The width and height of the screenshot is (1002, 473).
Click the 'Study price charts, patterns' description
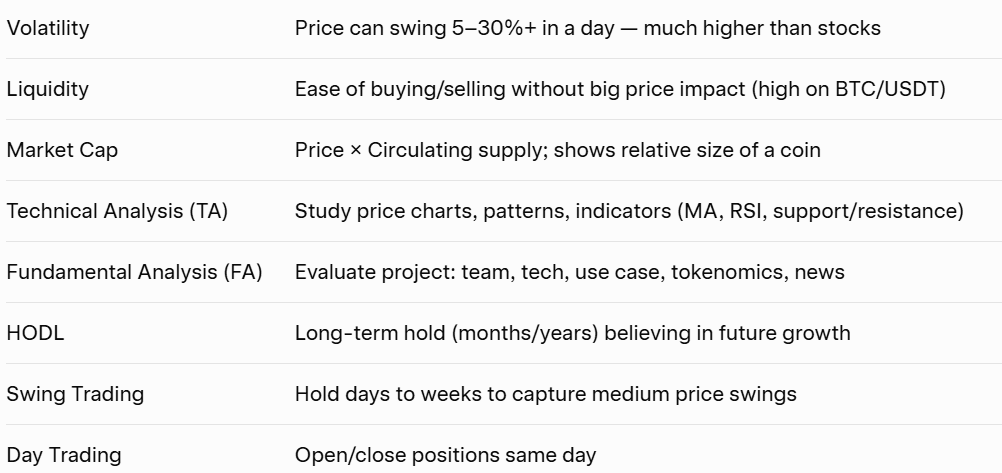(x=480, y=211)
